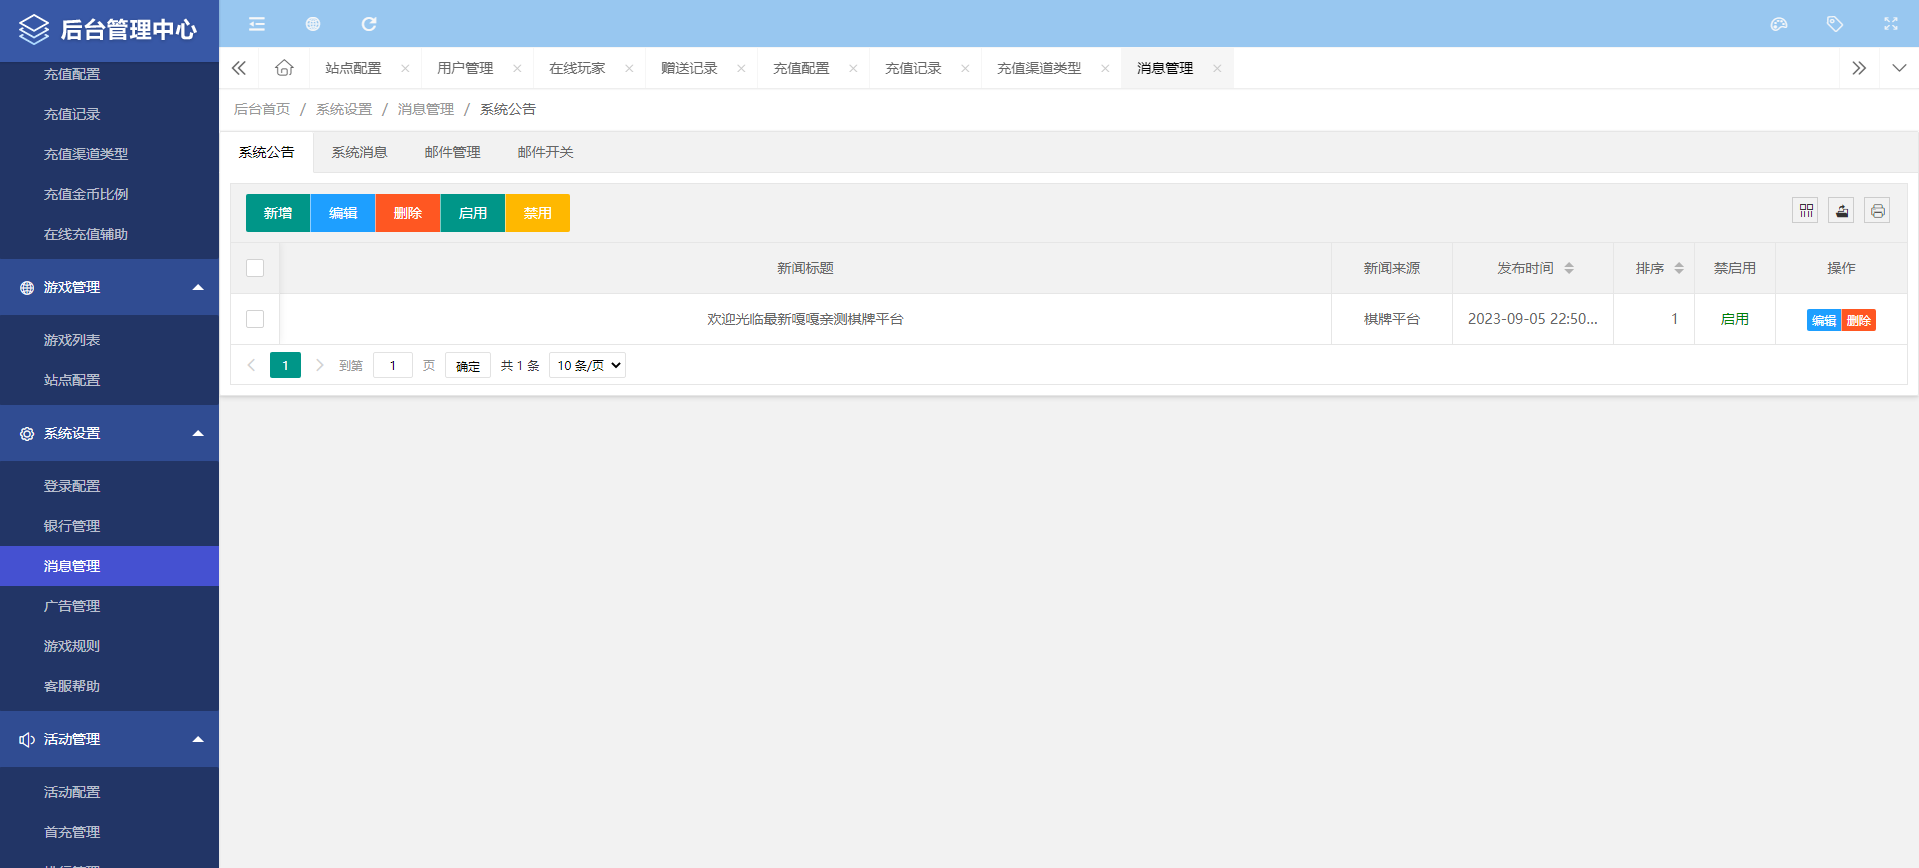Image resolution: width=1919 pixels, height=868 pixels.
Task: Switch to the 系统消息 tab
Action: (359, 152)
